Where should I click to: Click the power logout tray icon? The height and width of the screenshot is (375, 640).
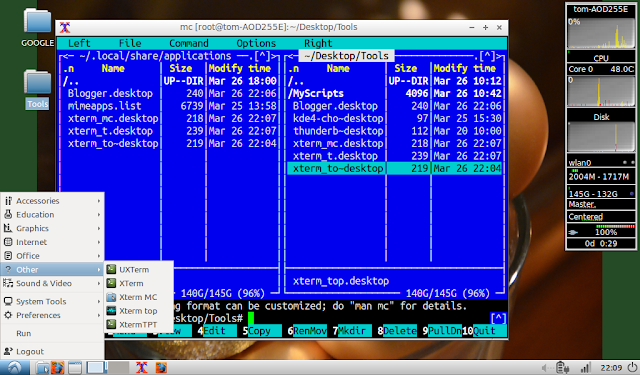632,368
